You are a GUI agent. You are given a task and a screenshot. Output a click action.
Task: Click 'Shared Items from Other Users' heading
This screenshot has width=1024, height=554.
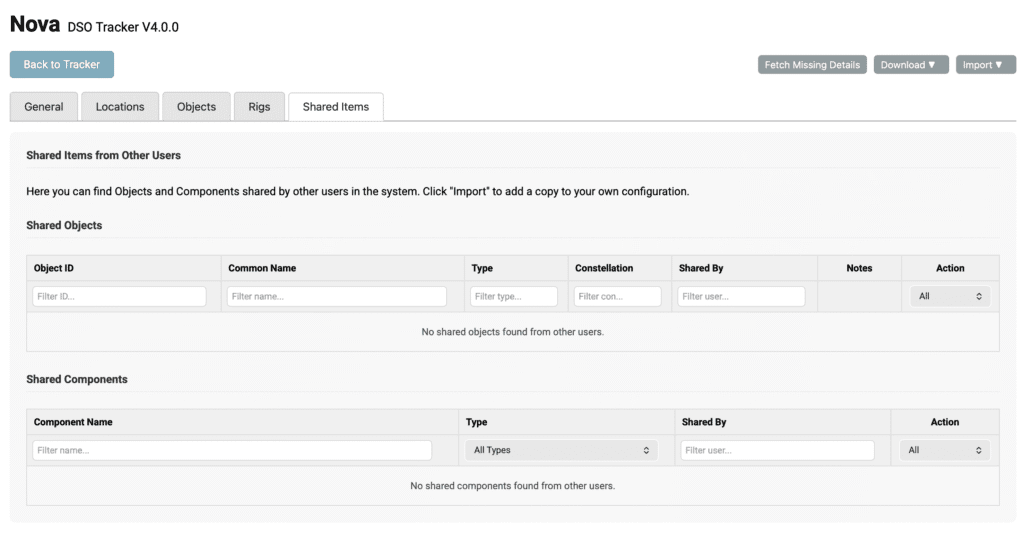pyautogui.click(x=103, y=155)
